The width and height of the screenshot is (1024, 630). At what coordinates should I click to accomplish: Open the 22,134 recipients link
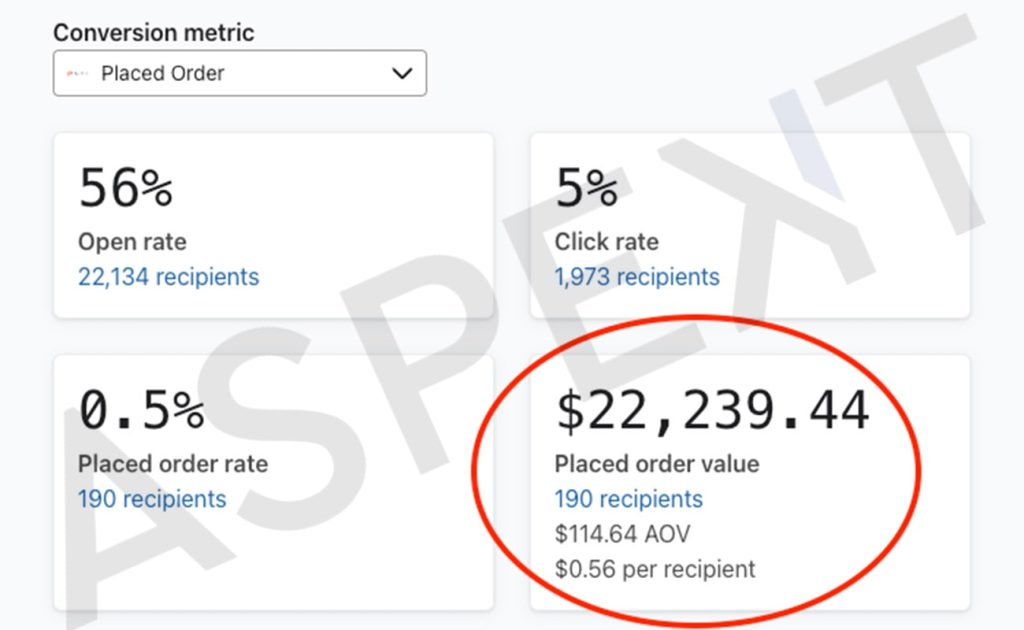point(168,277)
